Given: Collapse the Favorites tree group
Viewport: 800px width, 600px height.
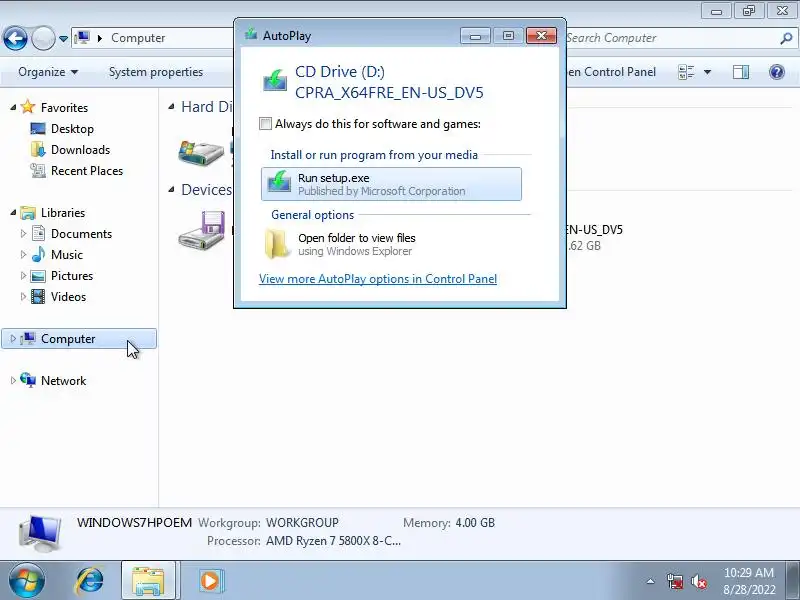Looking at the screenshot, I should [13, 108].
